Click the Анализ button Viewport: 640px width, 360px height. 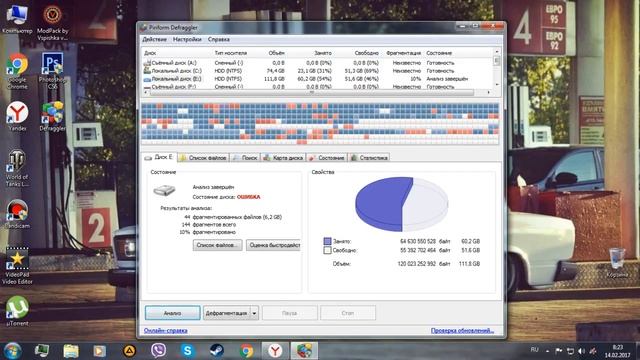click(173, 313)
